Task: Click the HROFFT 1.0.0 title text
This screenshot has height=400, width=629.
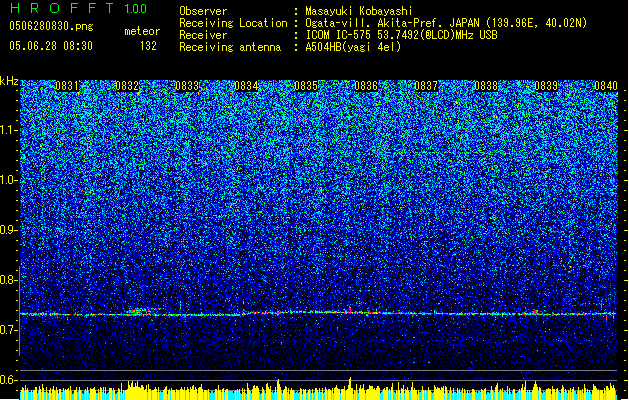Action: (x=78, y=8)
